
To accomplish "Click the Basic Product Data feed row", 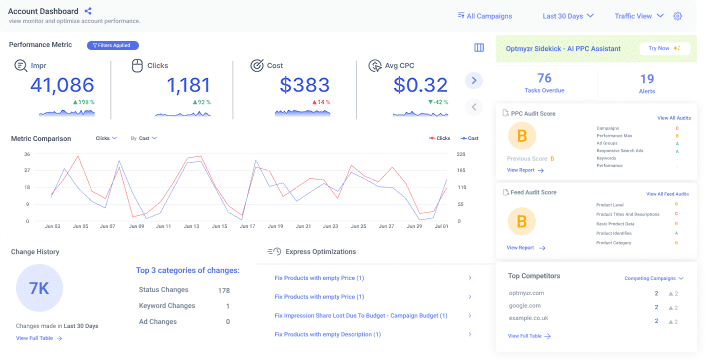I will (x=637, y=224).
